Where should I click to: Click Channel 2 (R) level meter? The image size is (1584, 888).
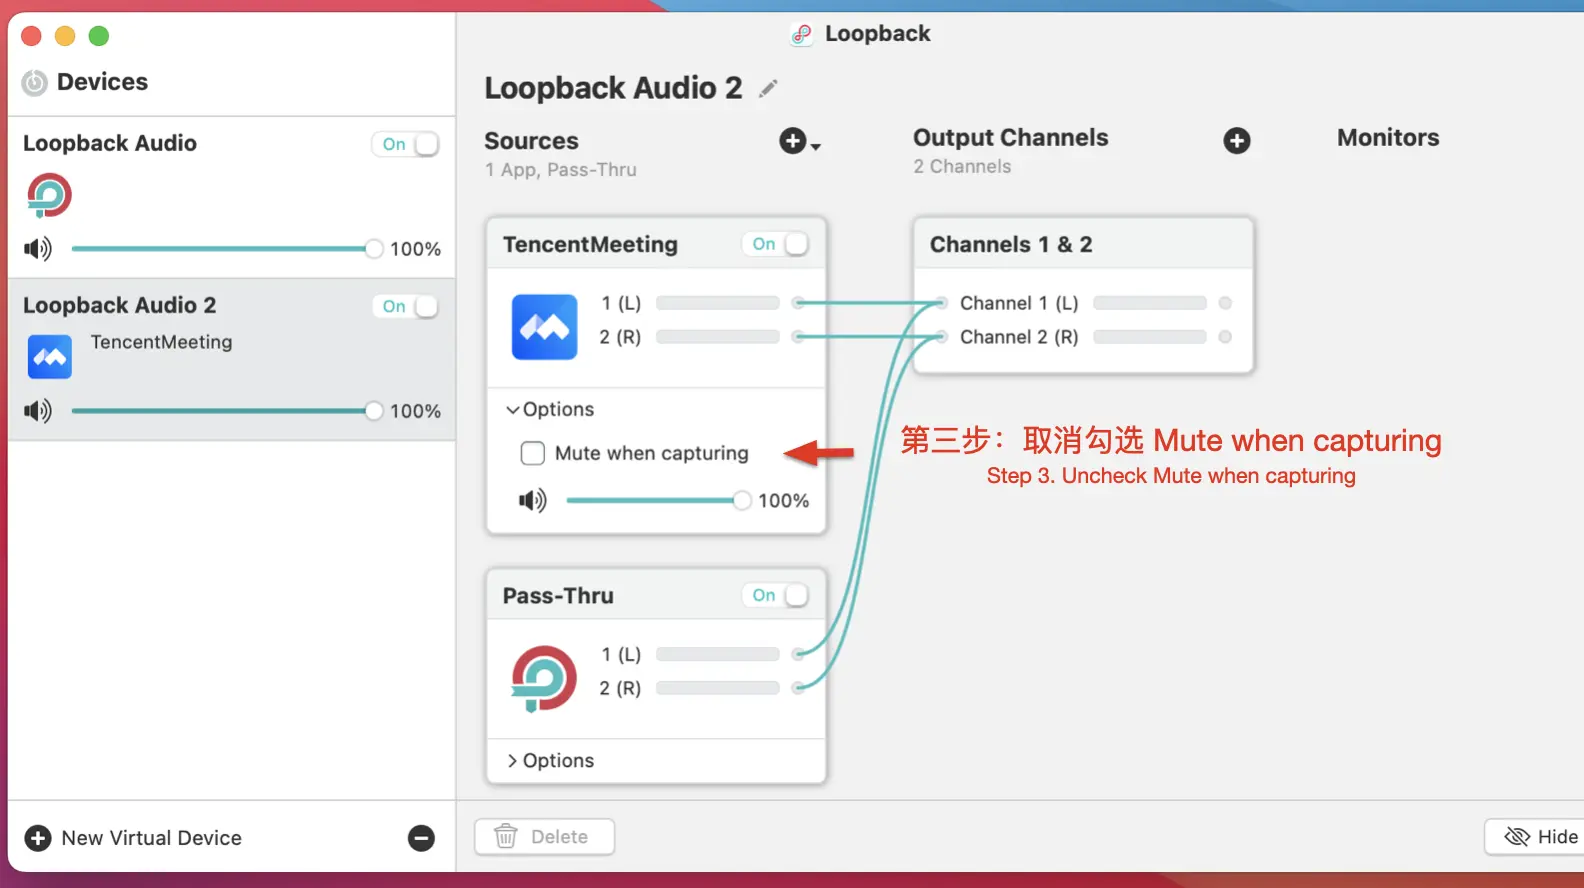tap(1150, 337)
